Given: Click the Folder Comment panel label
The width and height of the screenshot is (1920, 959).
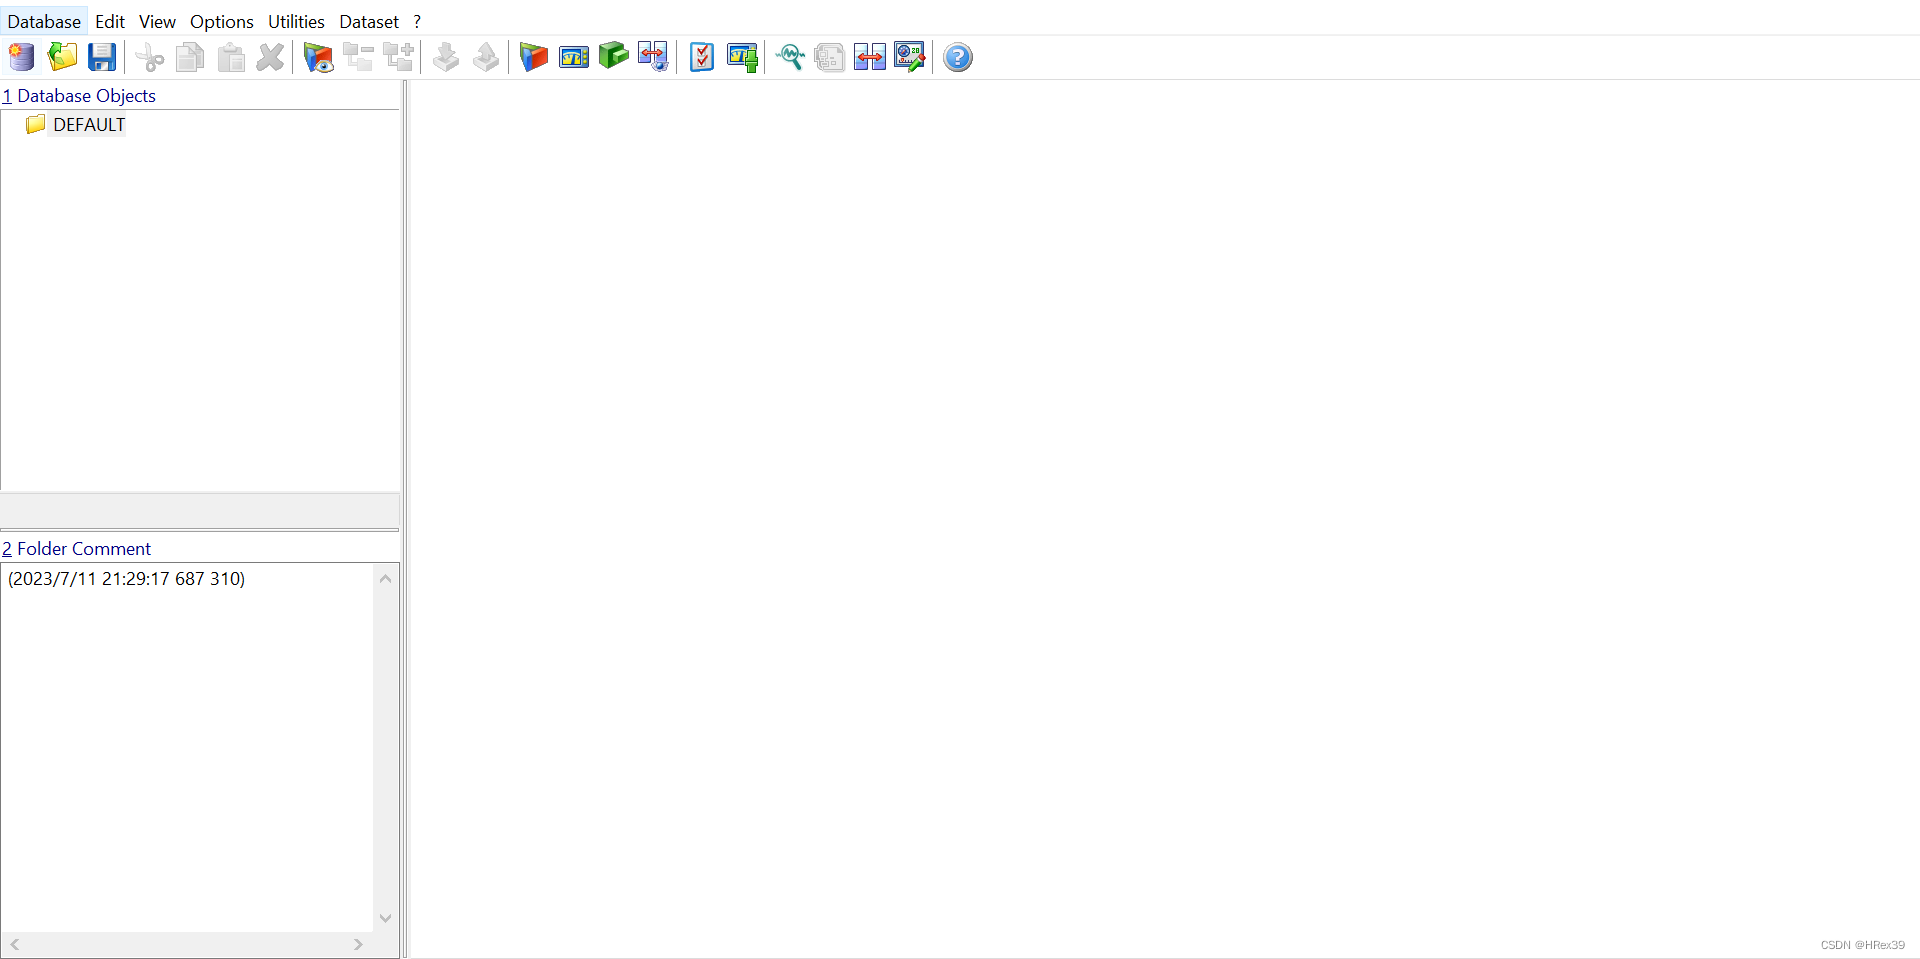Looking at the screenshot, I should point(77,549).
